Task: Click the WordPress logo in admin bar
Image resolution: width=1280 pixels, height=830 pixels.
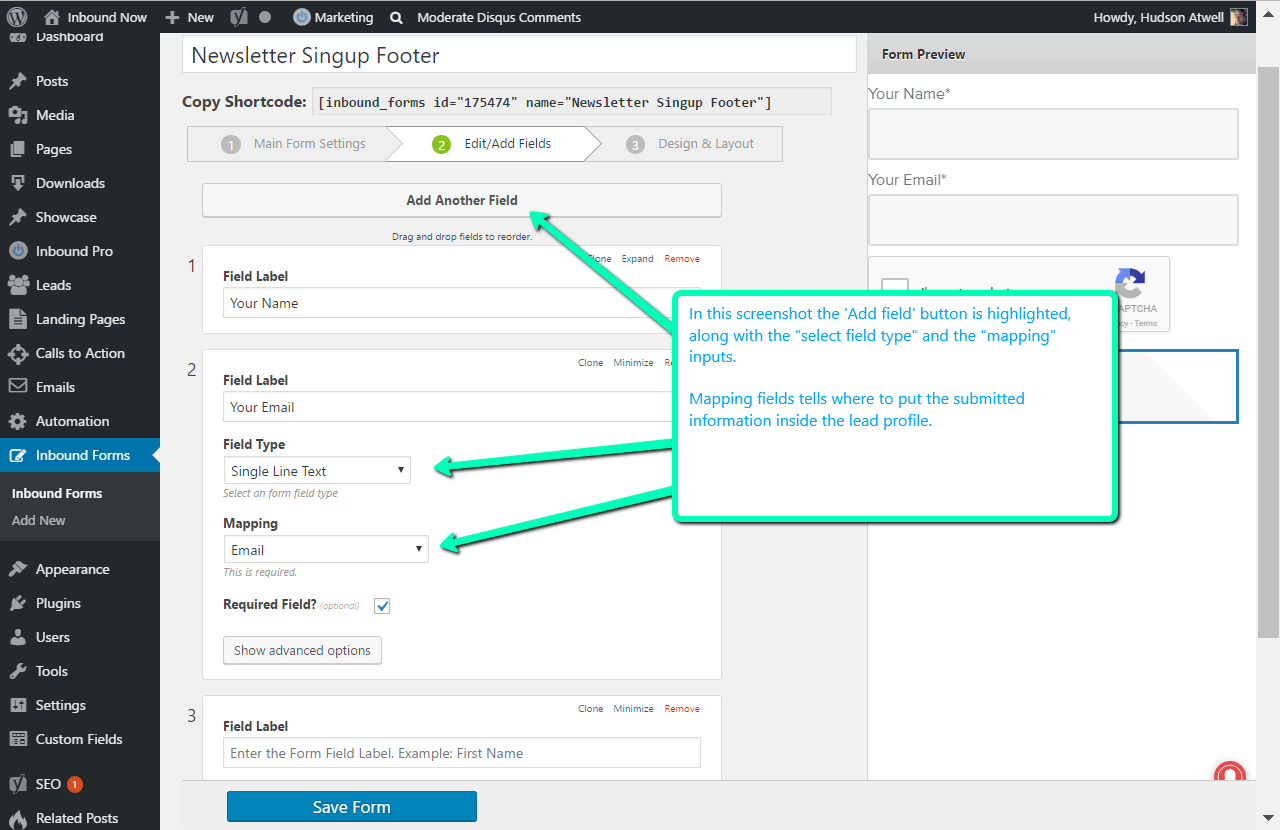Action: [17, 17]
